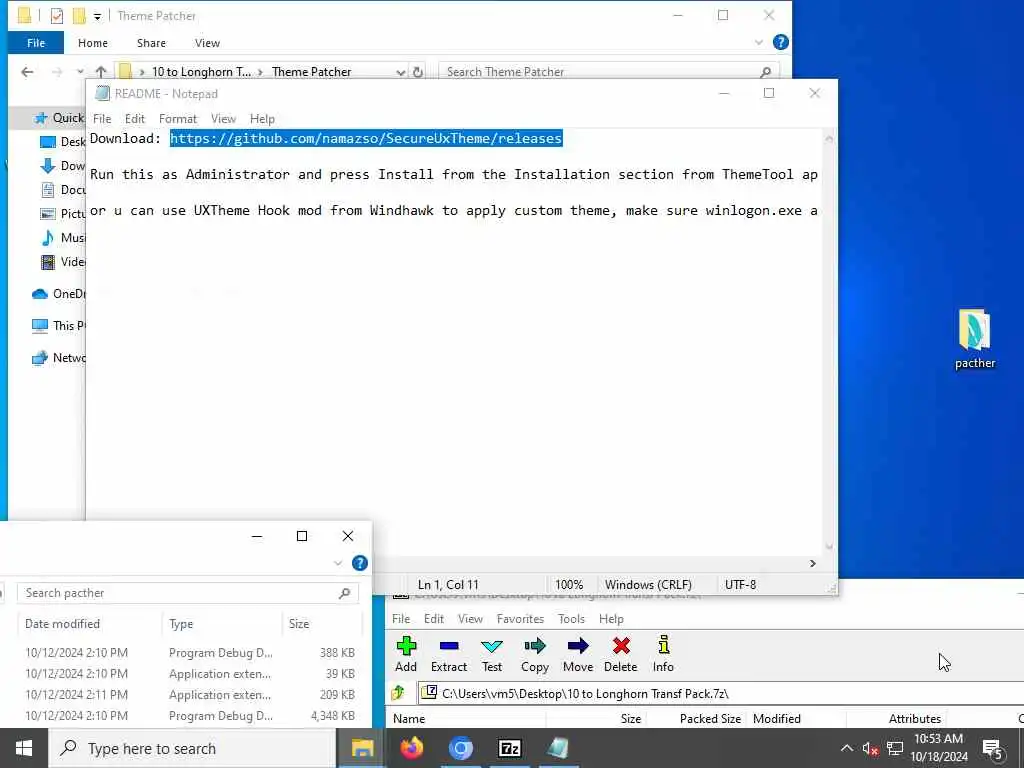The height and width of the screenshot is (768, 1024).
Task: Click the network tray icon
Action: [895, 748]
